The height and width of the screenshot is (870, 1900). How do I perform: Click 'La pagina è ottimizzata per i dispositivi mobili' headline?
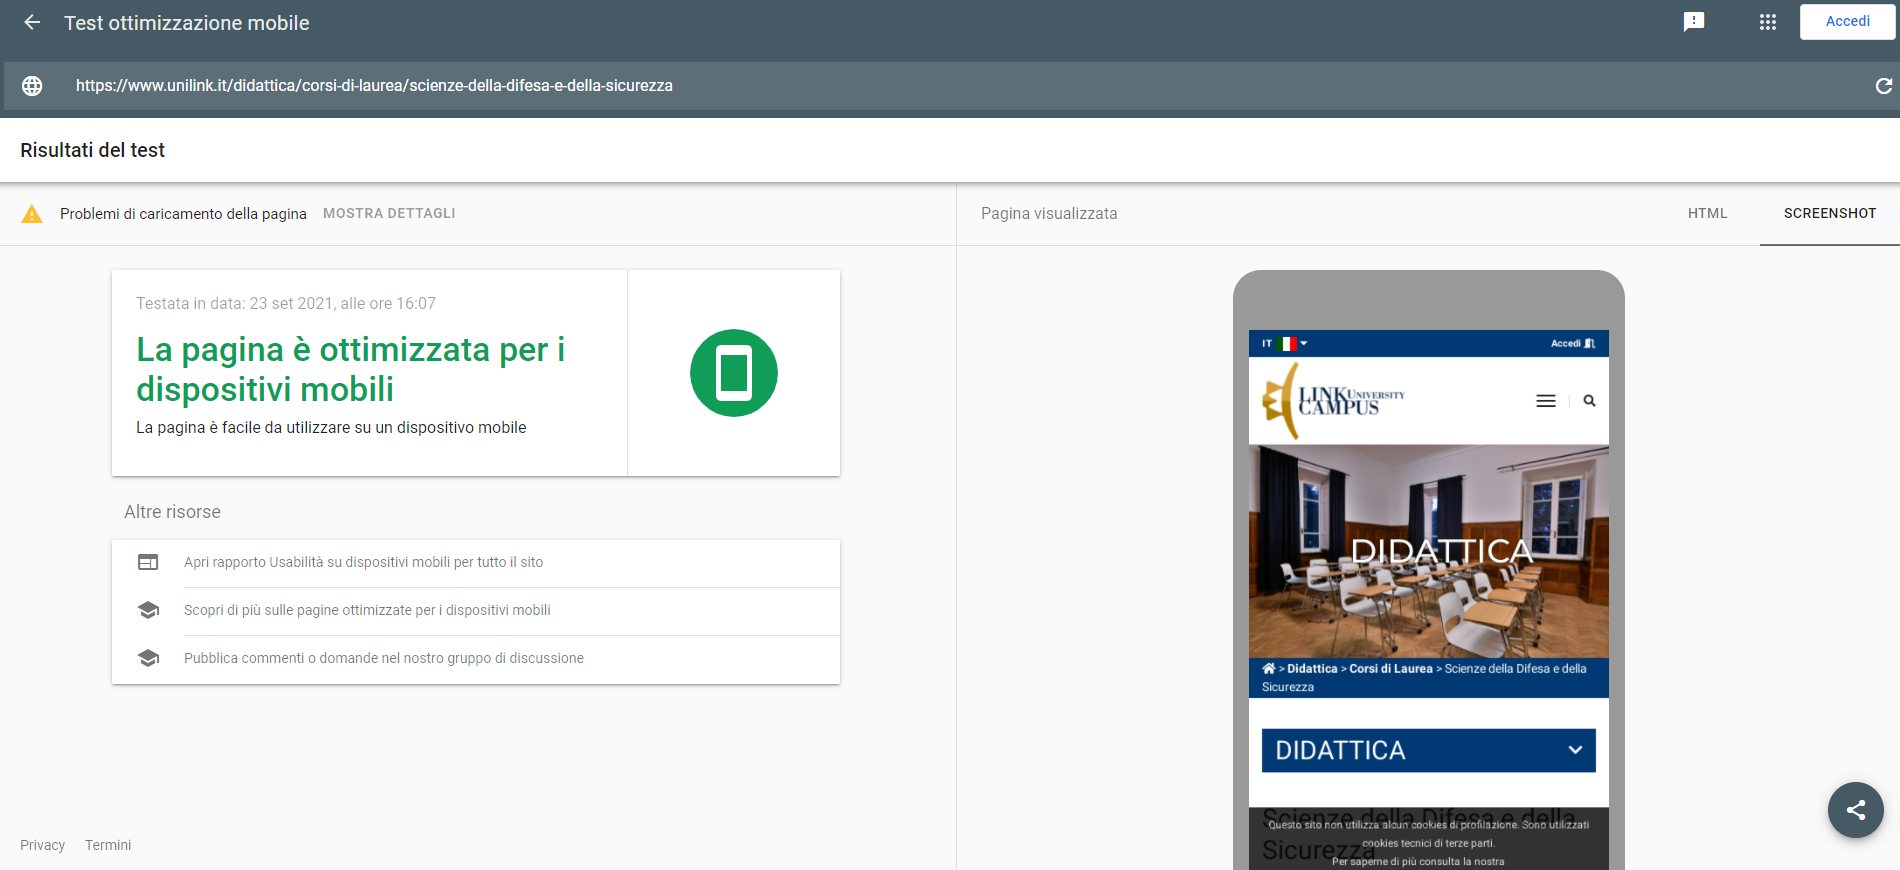(x=351, y=369)
